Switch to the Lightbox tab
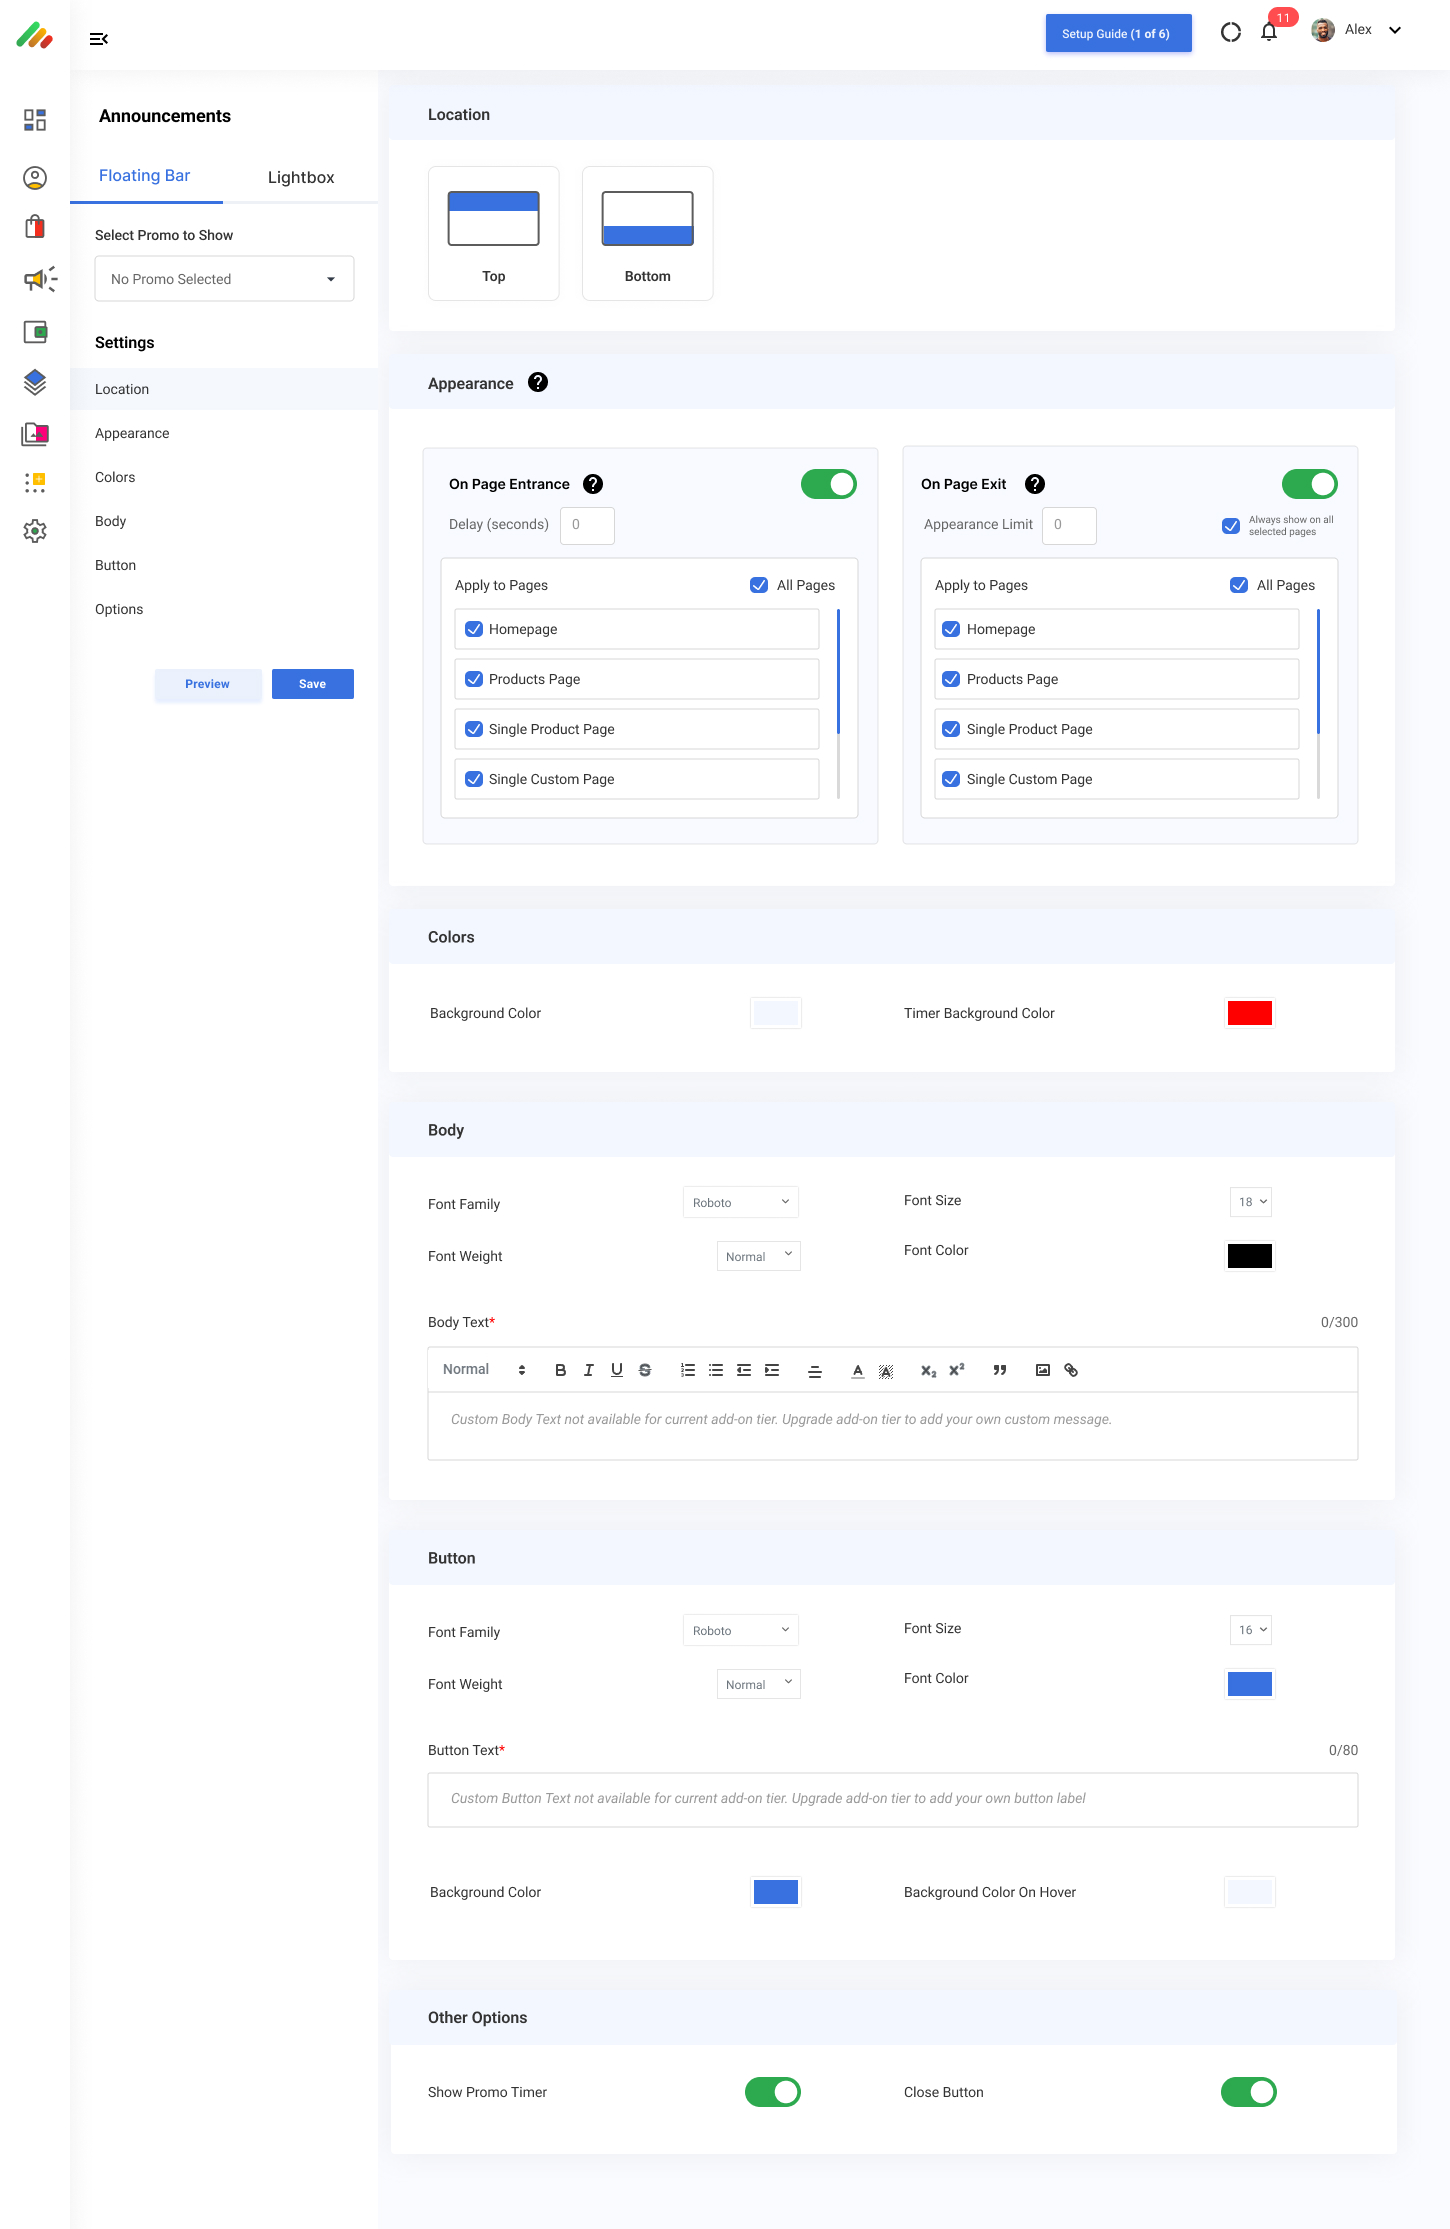The image size is (1450, 2229). 301,177
